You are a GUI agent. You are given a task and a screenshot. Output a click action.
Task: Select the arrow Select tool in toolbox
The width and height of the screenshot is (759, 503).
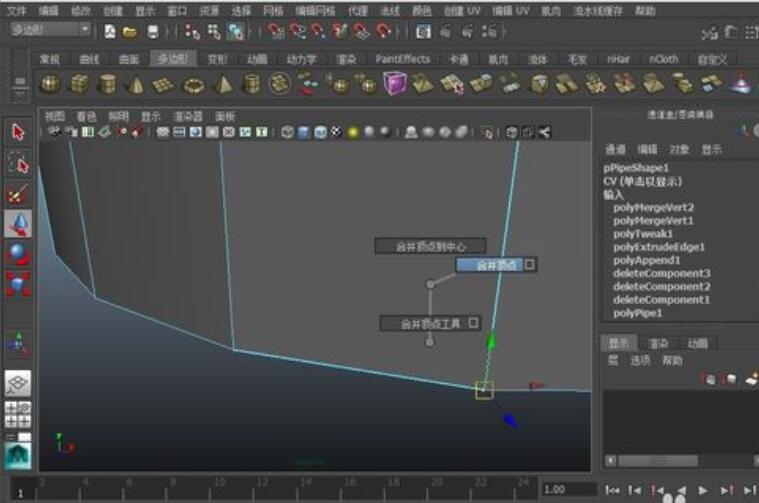tap(17, 132)
